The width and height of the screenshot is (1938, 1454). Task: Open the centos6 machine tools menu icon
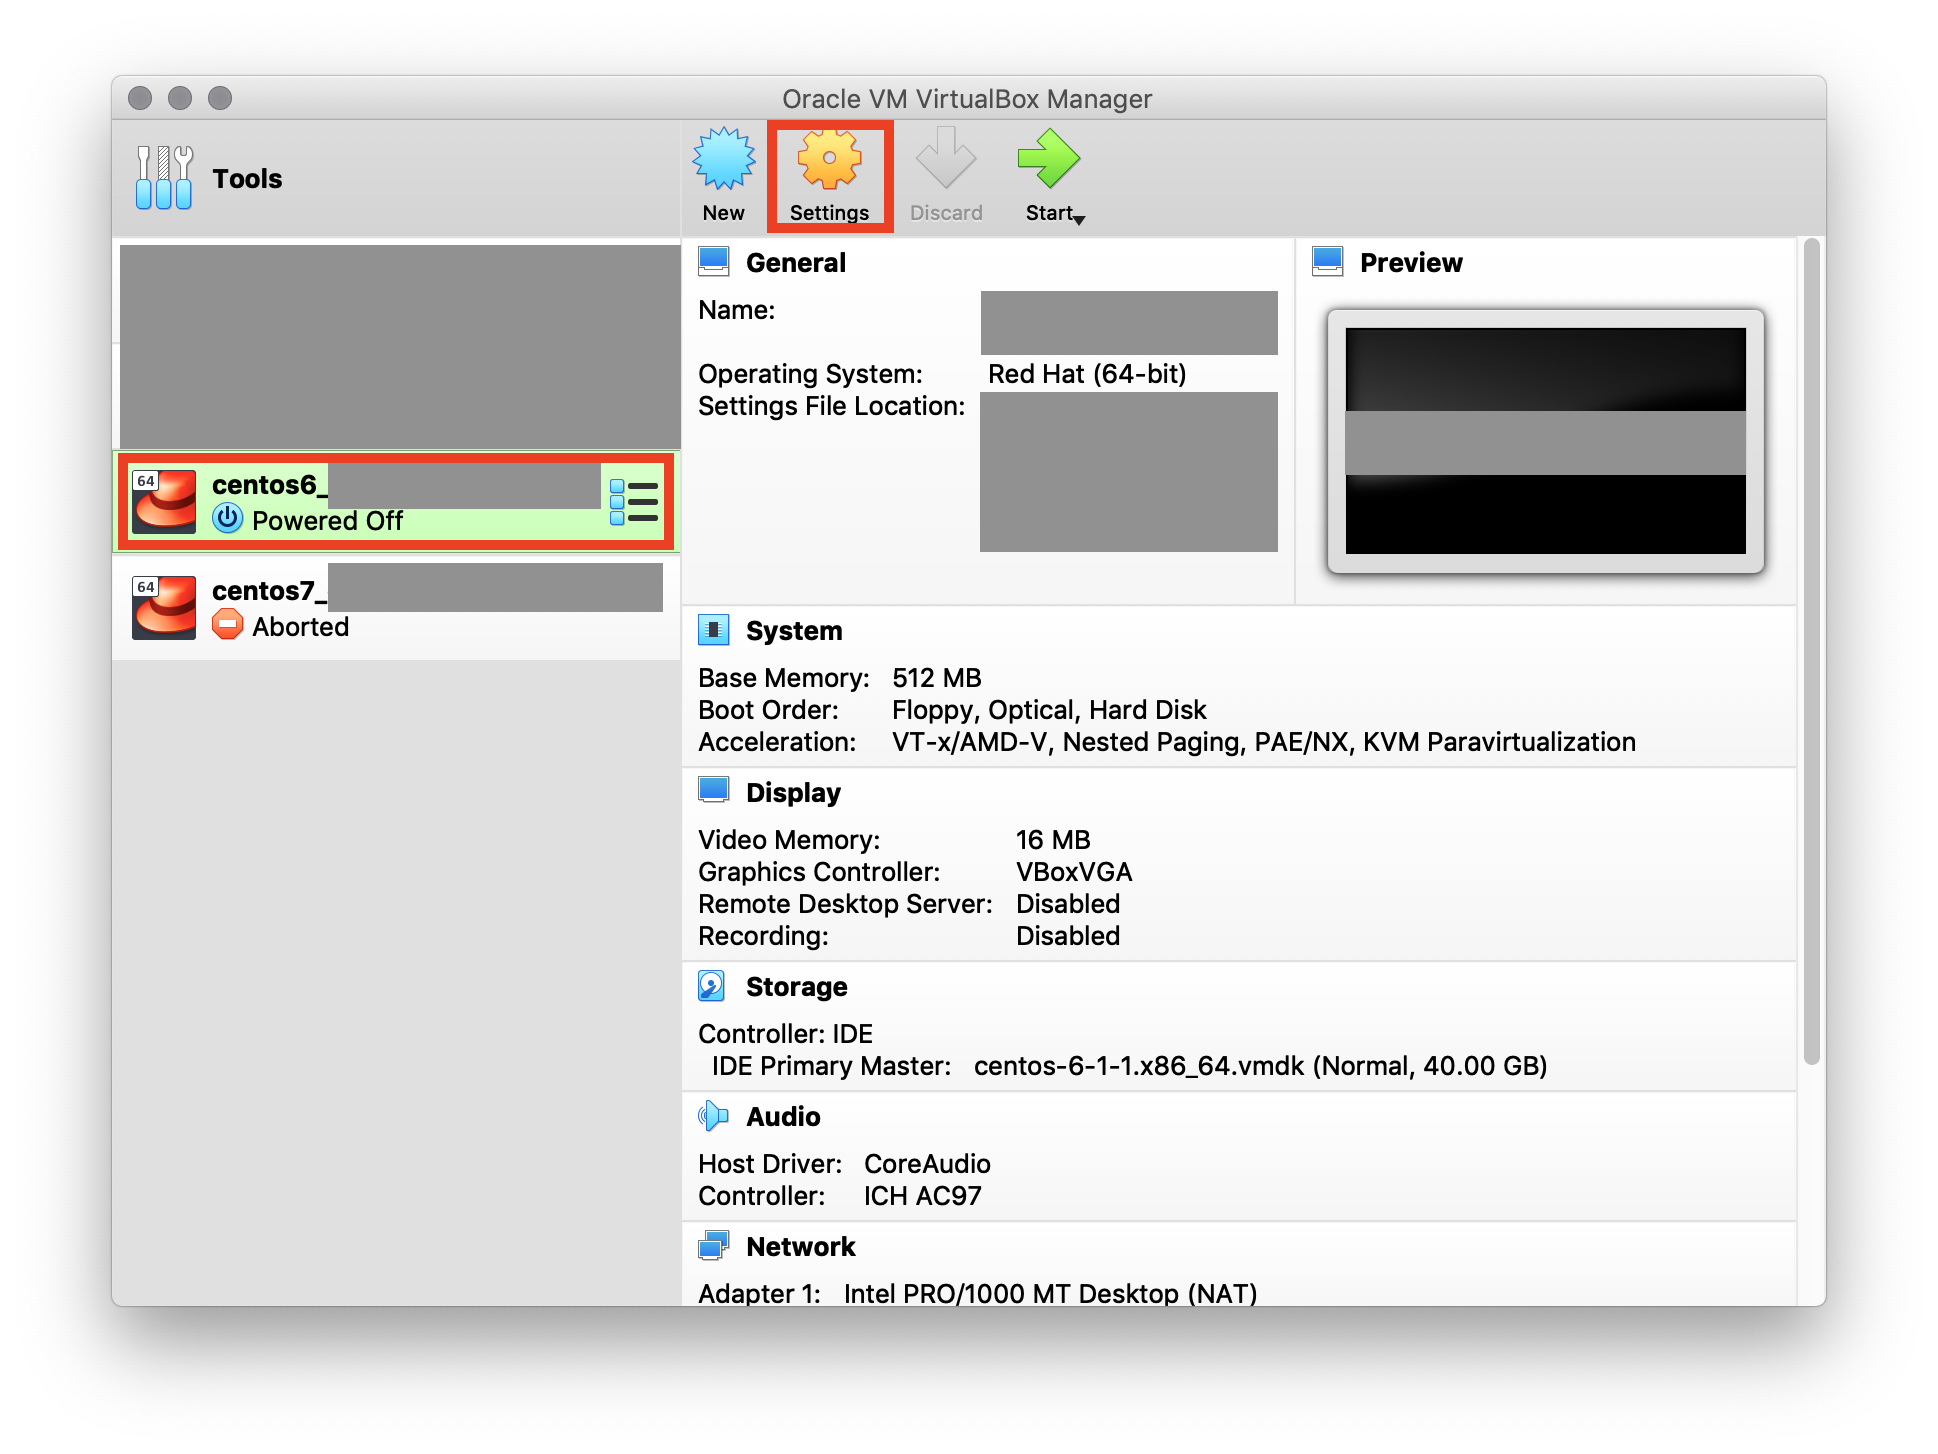point(634,502)
